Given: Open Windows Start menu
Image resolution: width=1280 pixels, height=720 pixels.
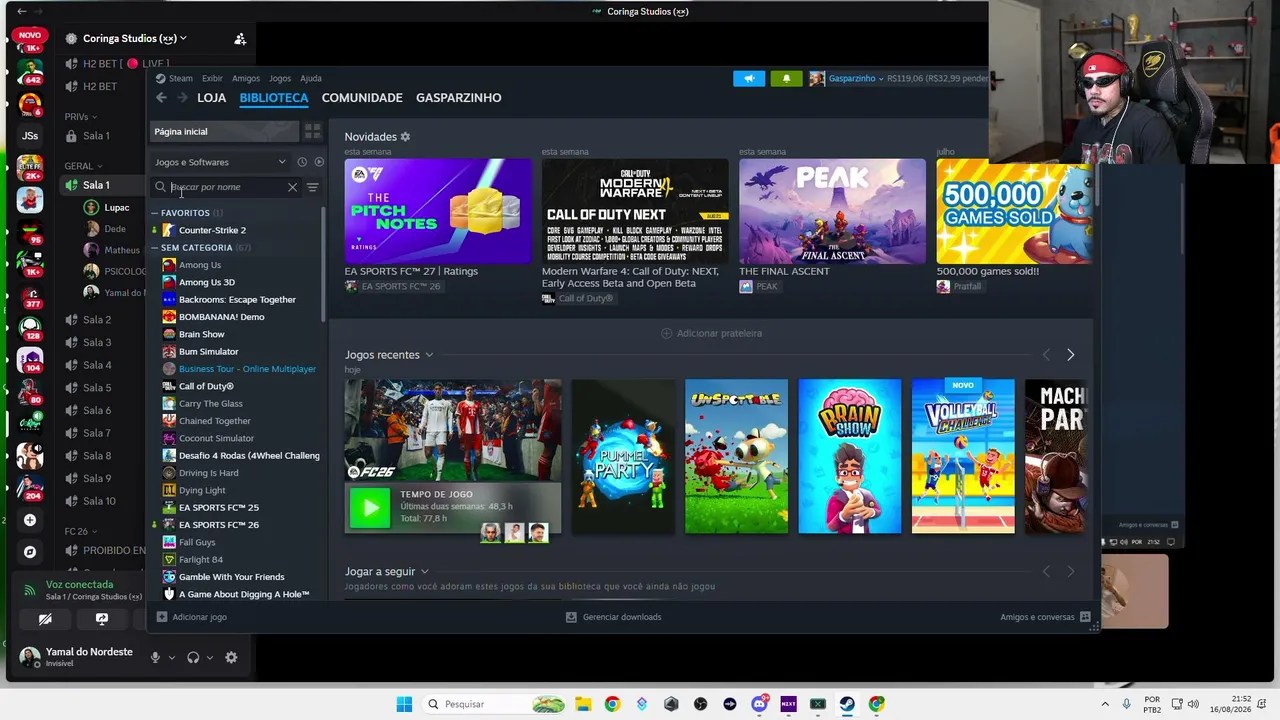Looking at the screenshot, I should [404, 704].
